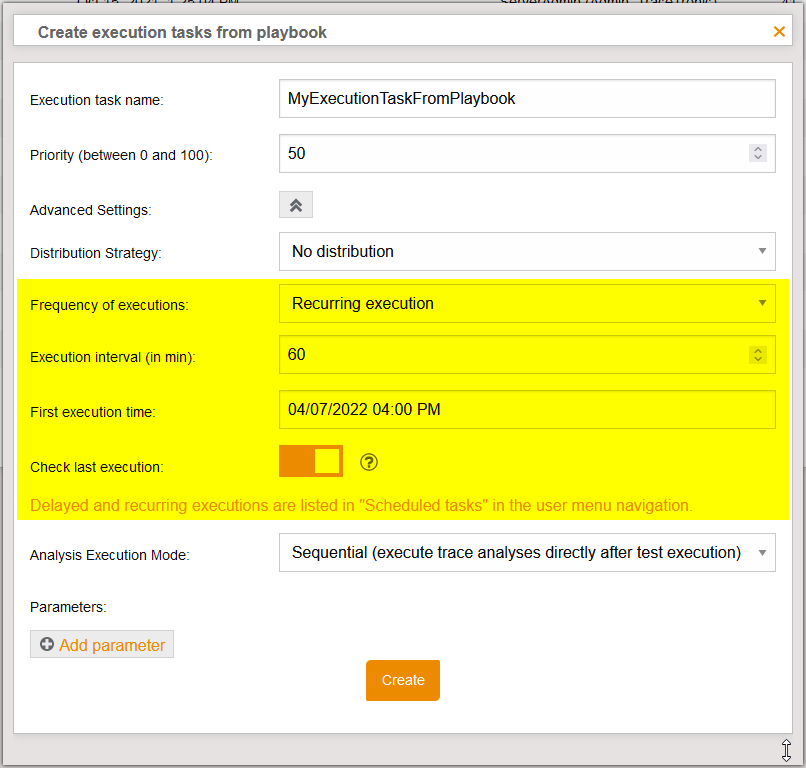Collapse Advanced Settings with the double chevron
The height and width of the screenshot is (768, 806).
(x=296, y=205)
